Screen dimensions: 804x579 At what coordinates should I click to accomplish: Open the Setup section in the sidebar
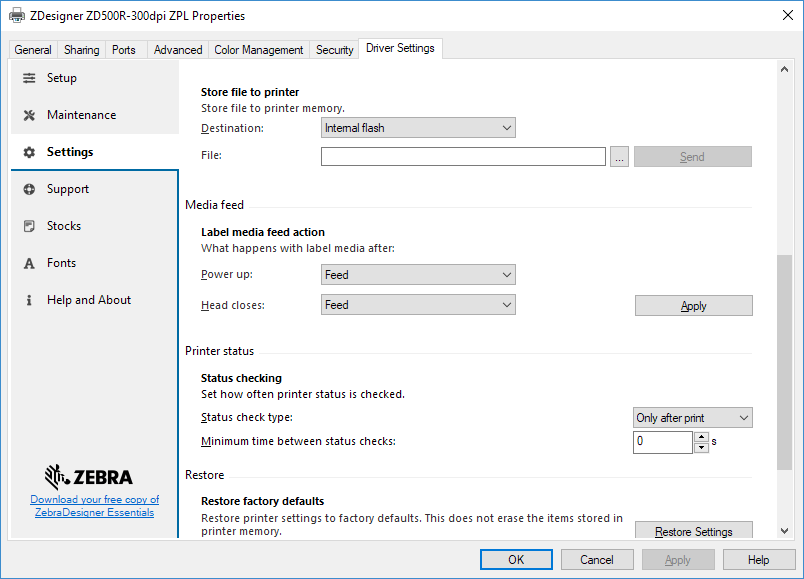click(x=27, y=78)
